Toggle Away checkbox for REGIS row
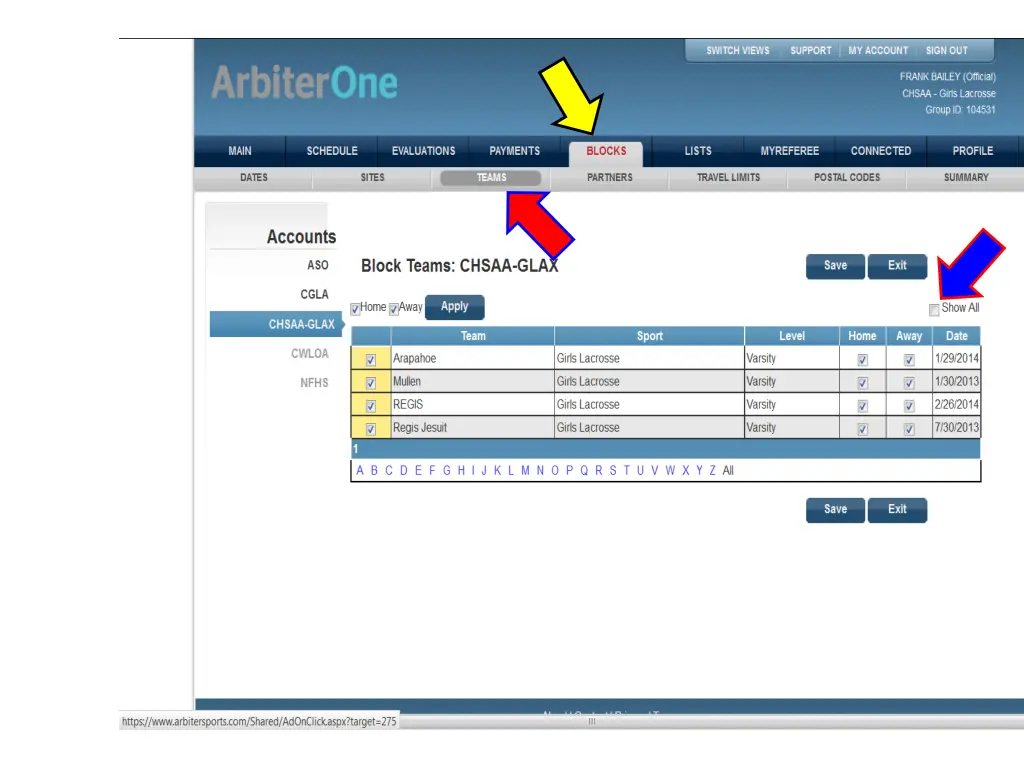This screenshot has height=768, width=1024. pyautogui.click(x=909, y=406)
